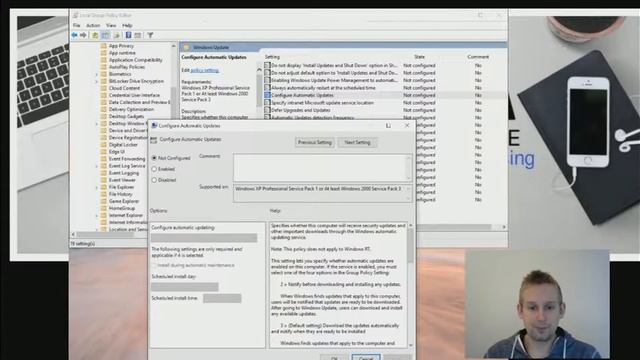Click the Forward arrow in the toolbar
Image resolution: width=640 pixels, height=360 pixels.
point(83,36)
